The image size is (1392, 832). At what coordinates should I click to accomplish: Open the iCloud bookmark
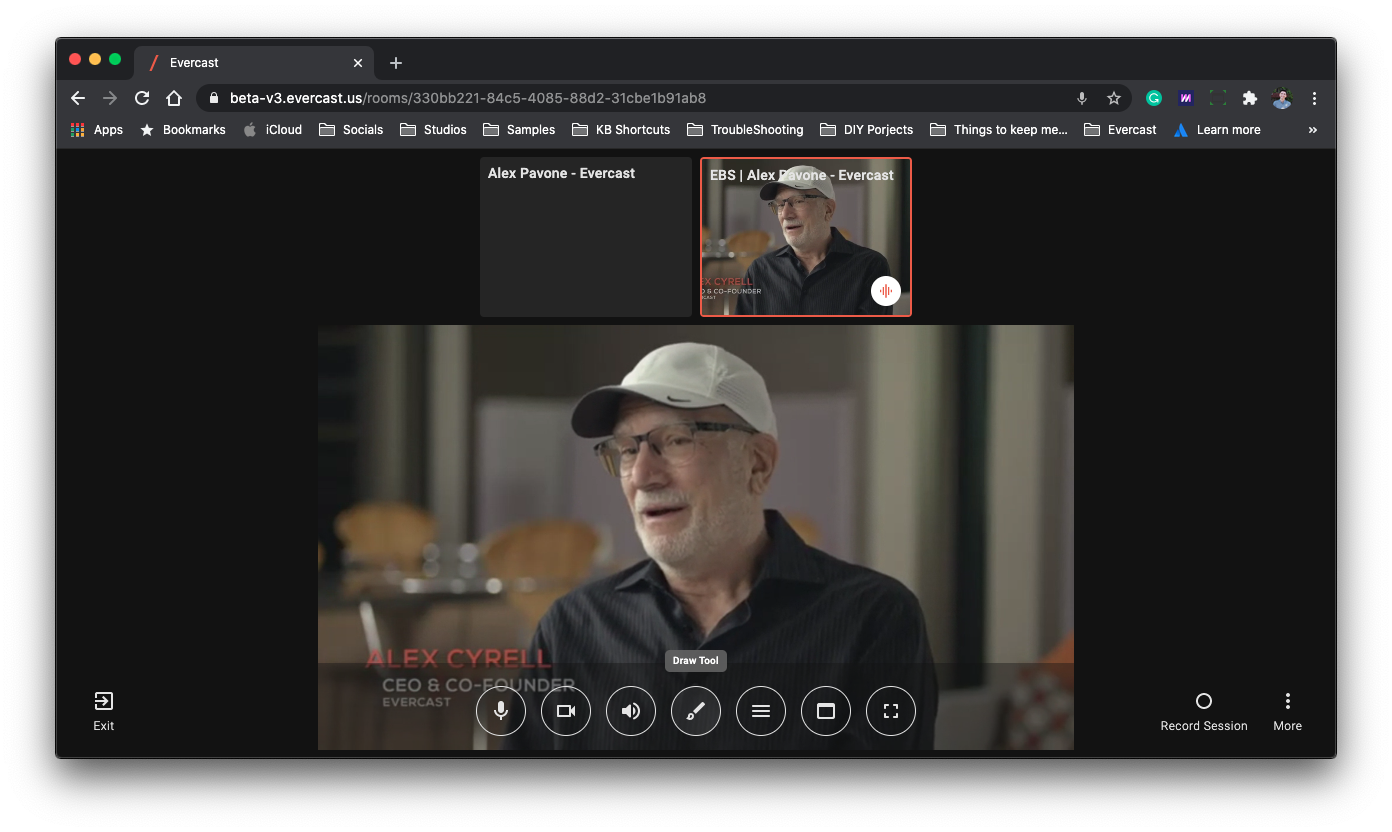click(272, 130)
